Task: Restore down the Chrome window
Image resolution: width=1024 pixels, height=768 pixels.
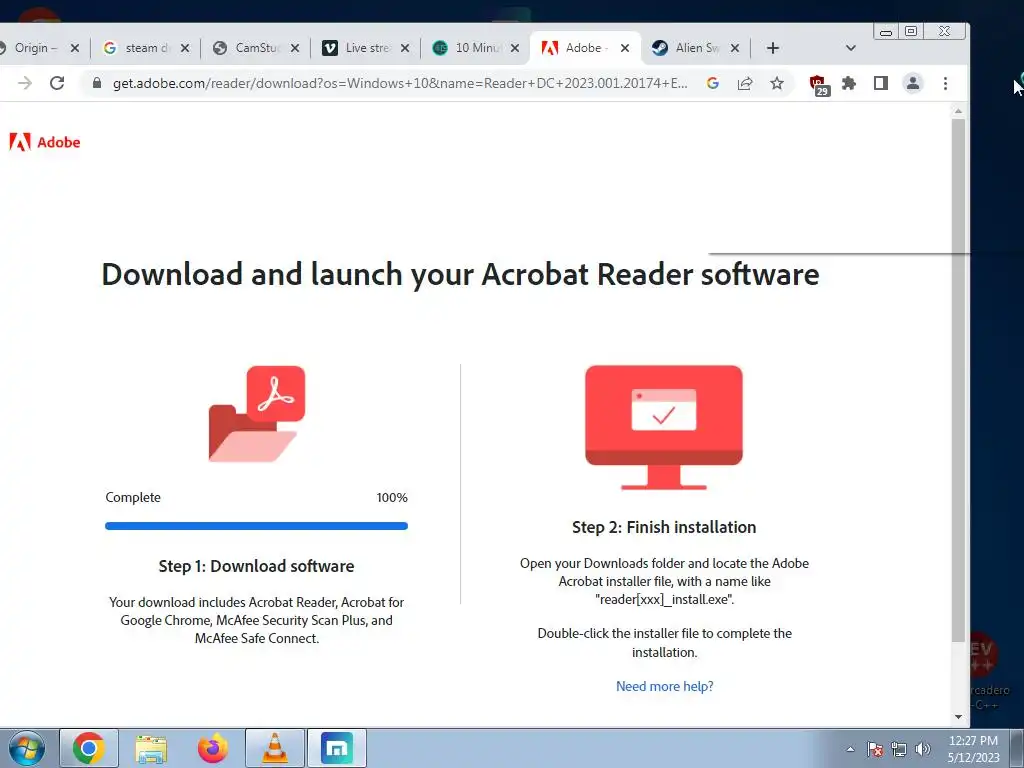Action: click(911, 31)
